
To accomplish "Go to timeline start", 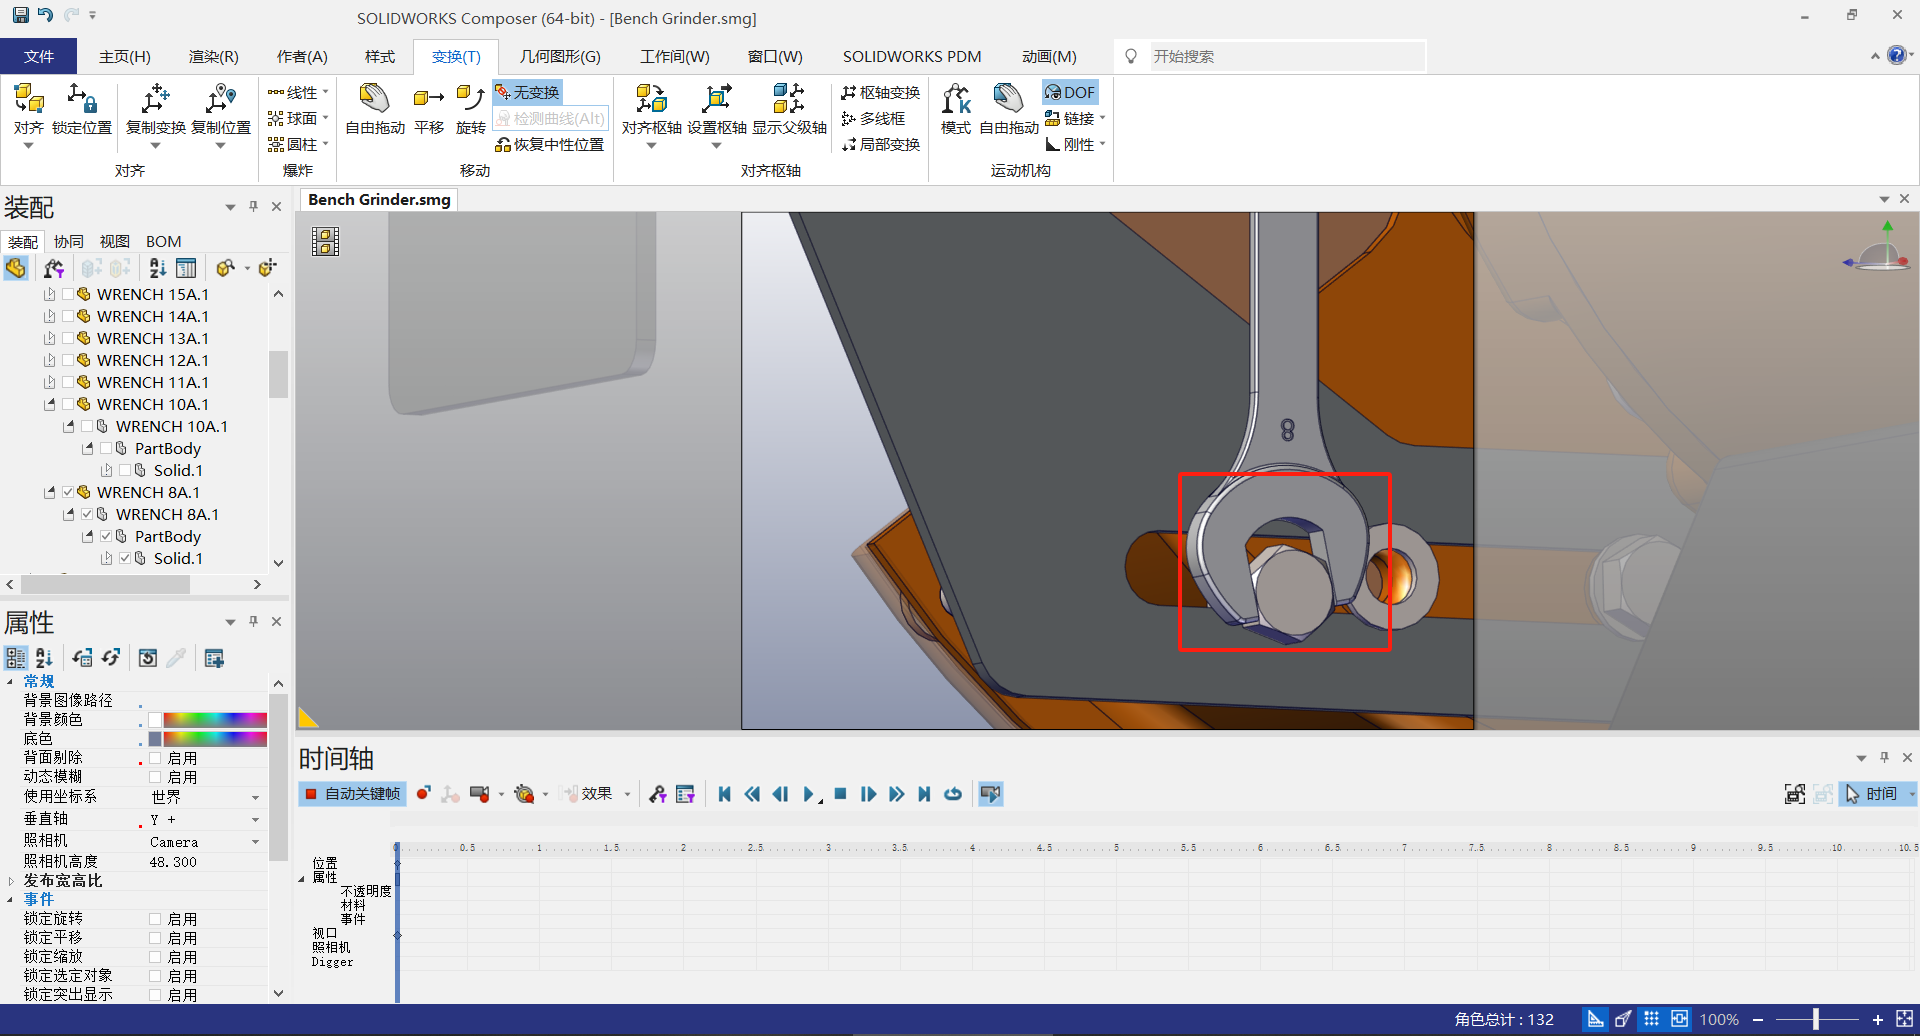I will [725, 794].
